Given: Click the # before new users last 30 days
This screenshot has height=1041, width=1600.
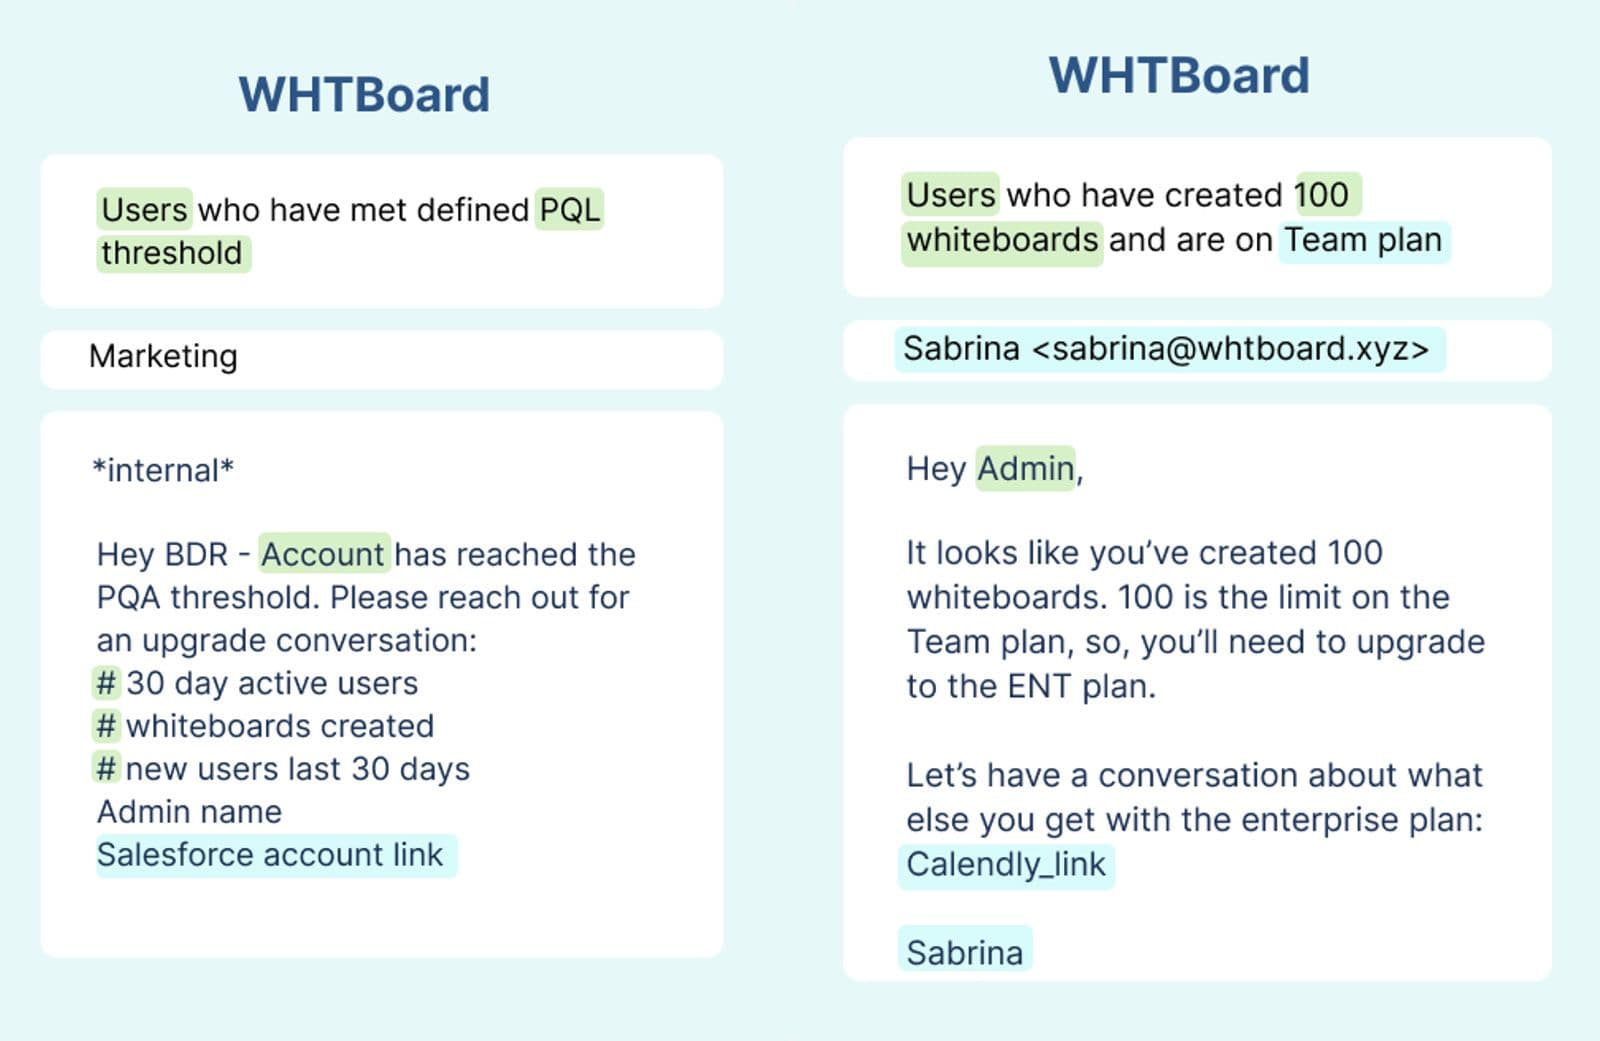Looking at the screenshot, I should (106, 769).
